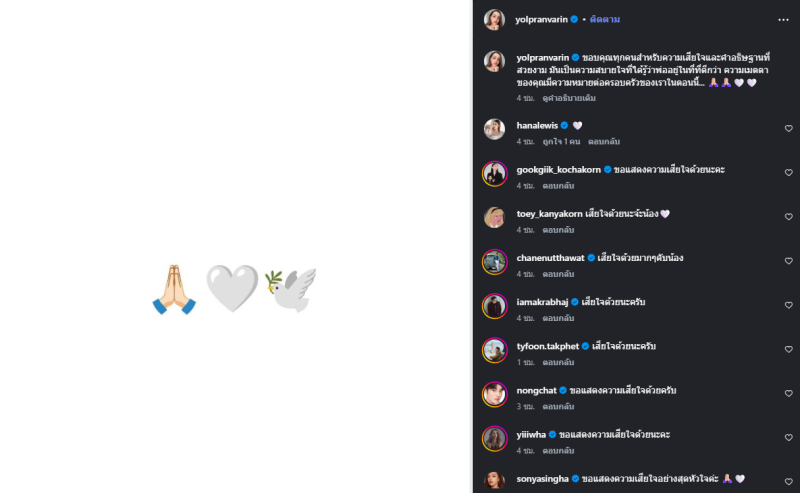Open toey_kanyakorn's profile avatar
The image size is (800, 493).
494,217
